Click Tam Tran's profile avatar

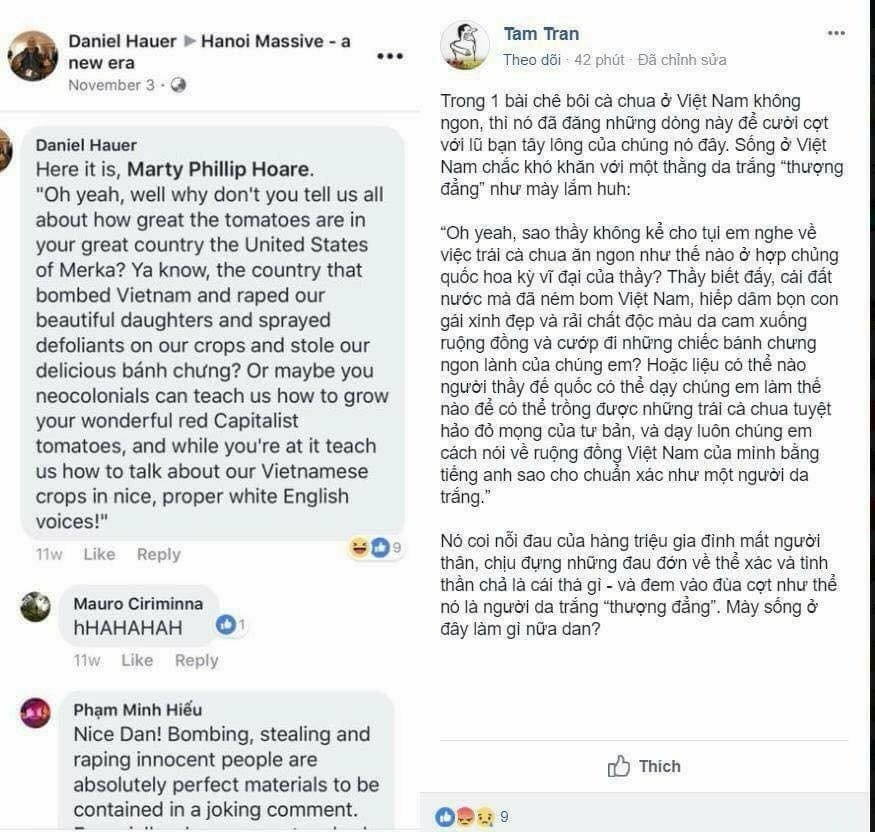point(465,46)
